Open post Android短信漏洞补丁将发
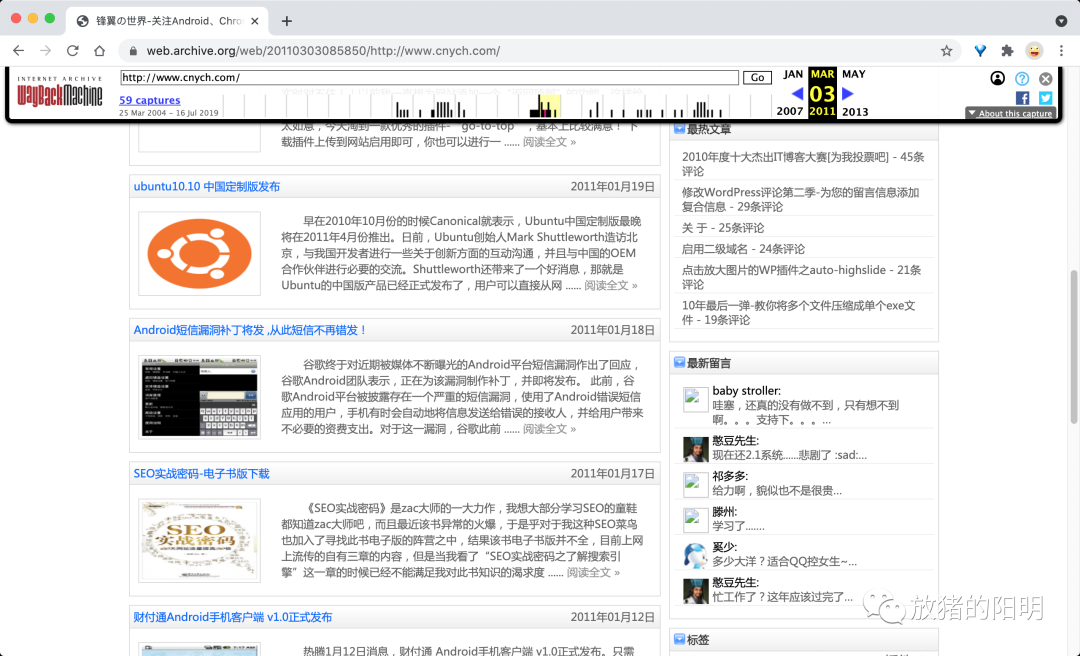Screen dimensions: 1080x656 click(x=250, y=330)
